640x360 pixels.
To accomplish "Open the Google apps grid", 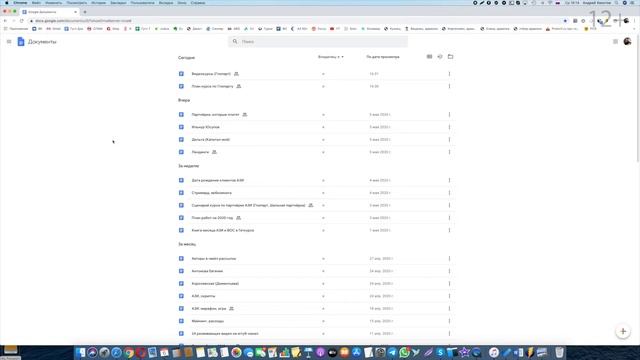I will 615,42.
